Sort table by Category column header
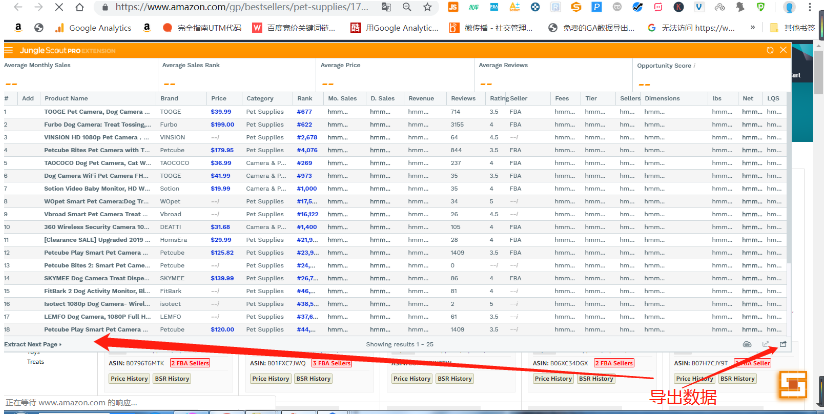This screenshot has width=827, height=414. click(259, 99)
